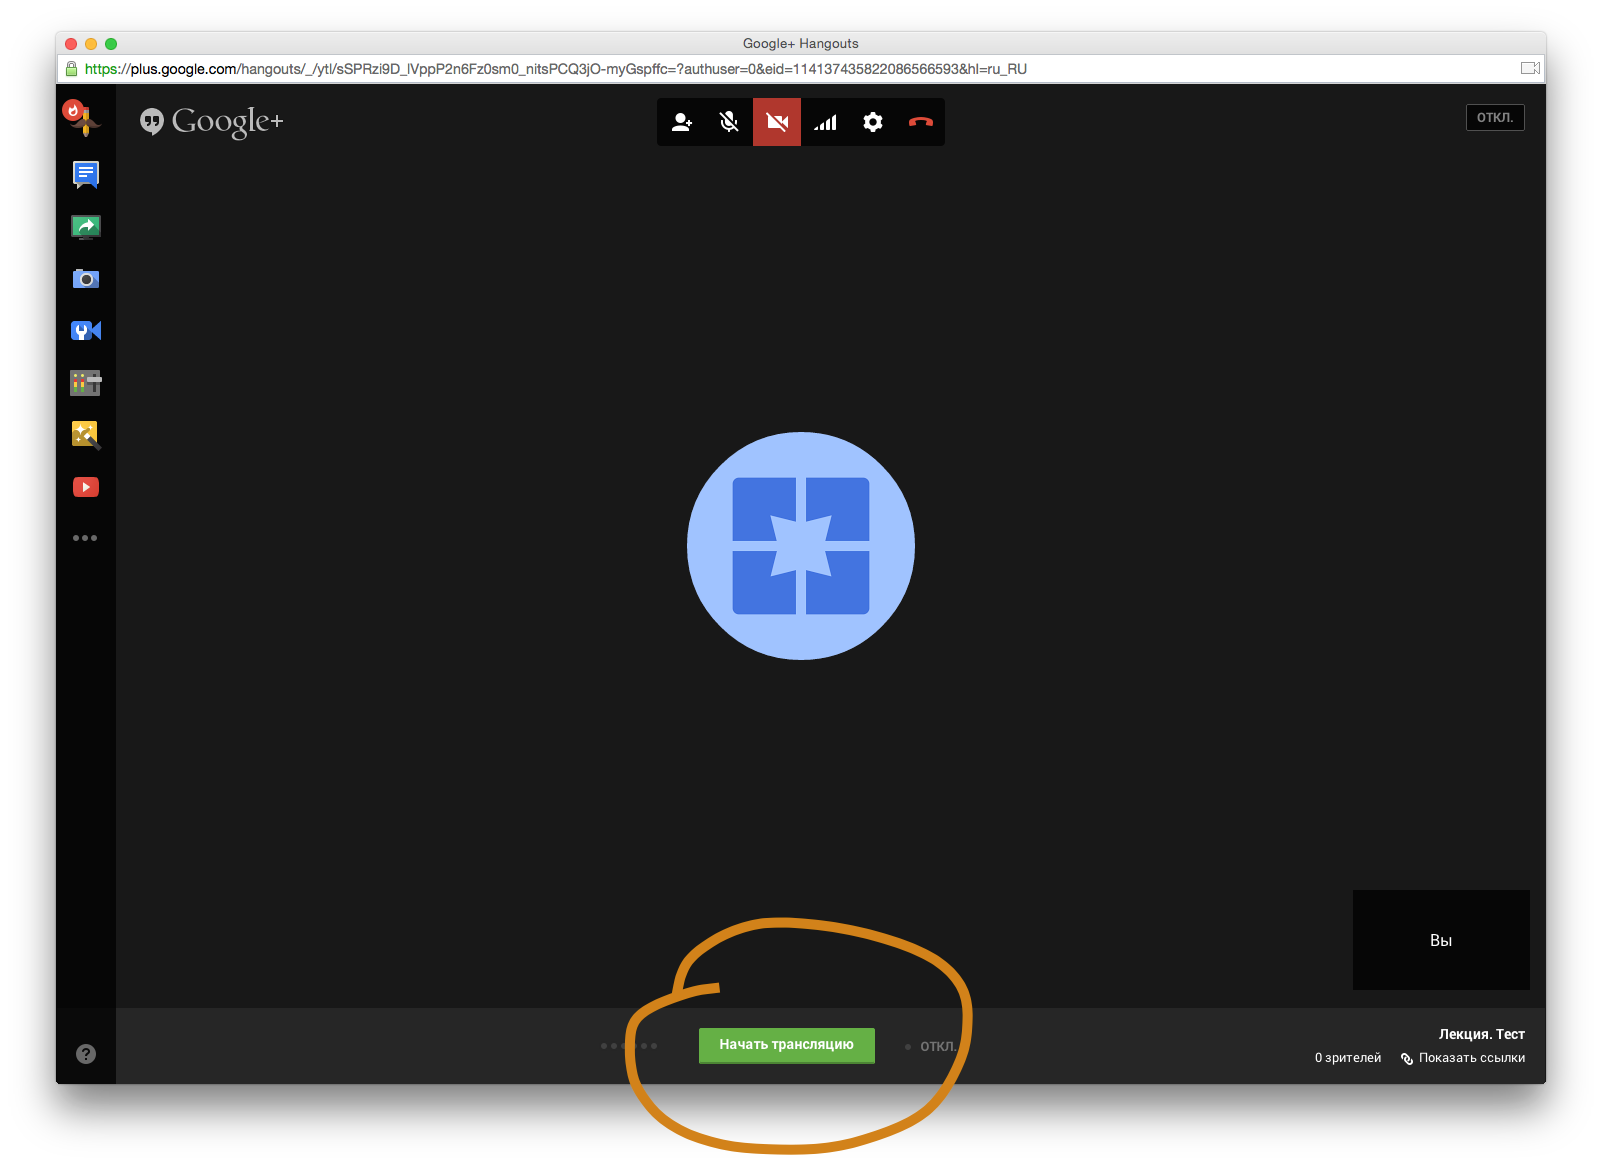The image size is (1602, 1164).
Task: Turn the camera back on
Action: 777,122
